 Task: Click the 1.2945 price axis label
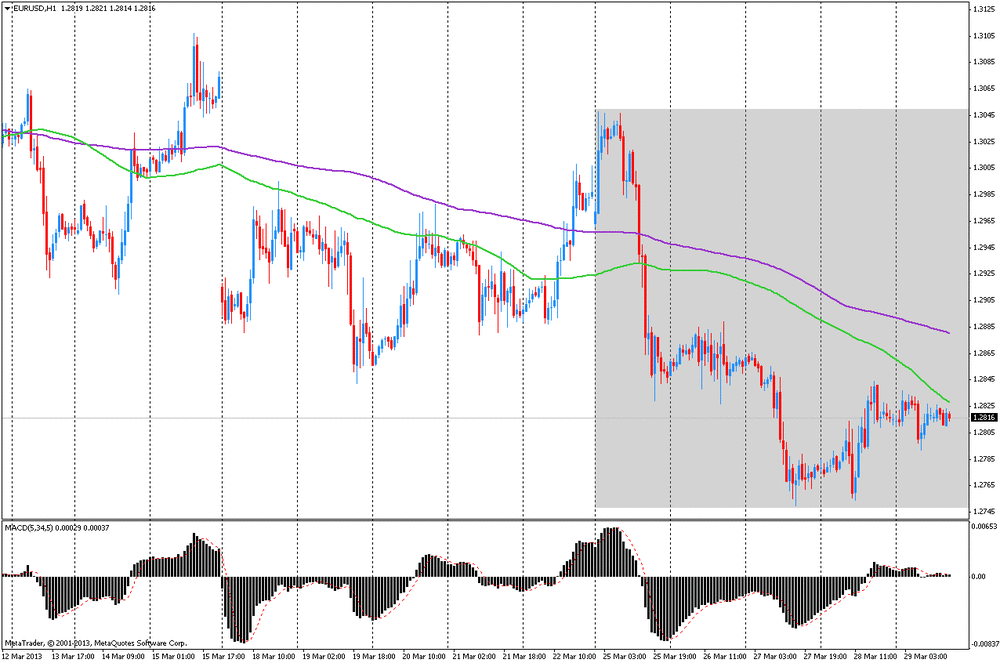point(985,247)
